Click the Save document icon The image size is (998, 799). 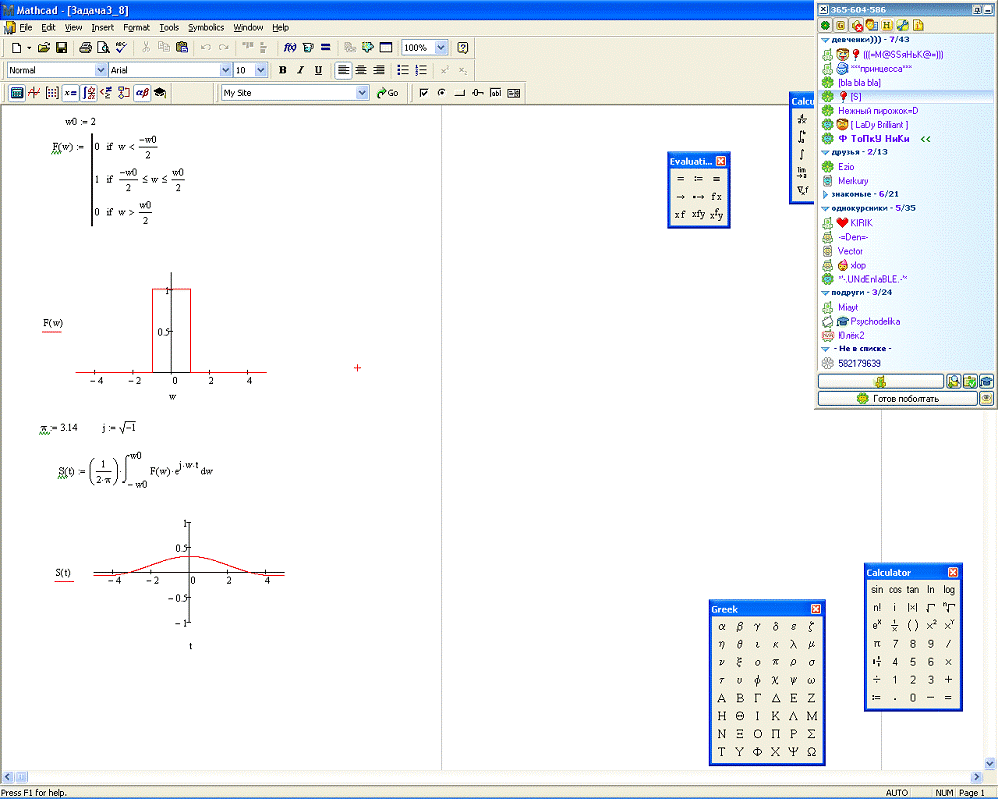pos(61,47)
